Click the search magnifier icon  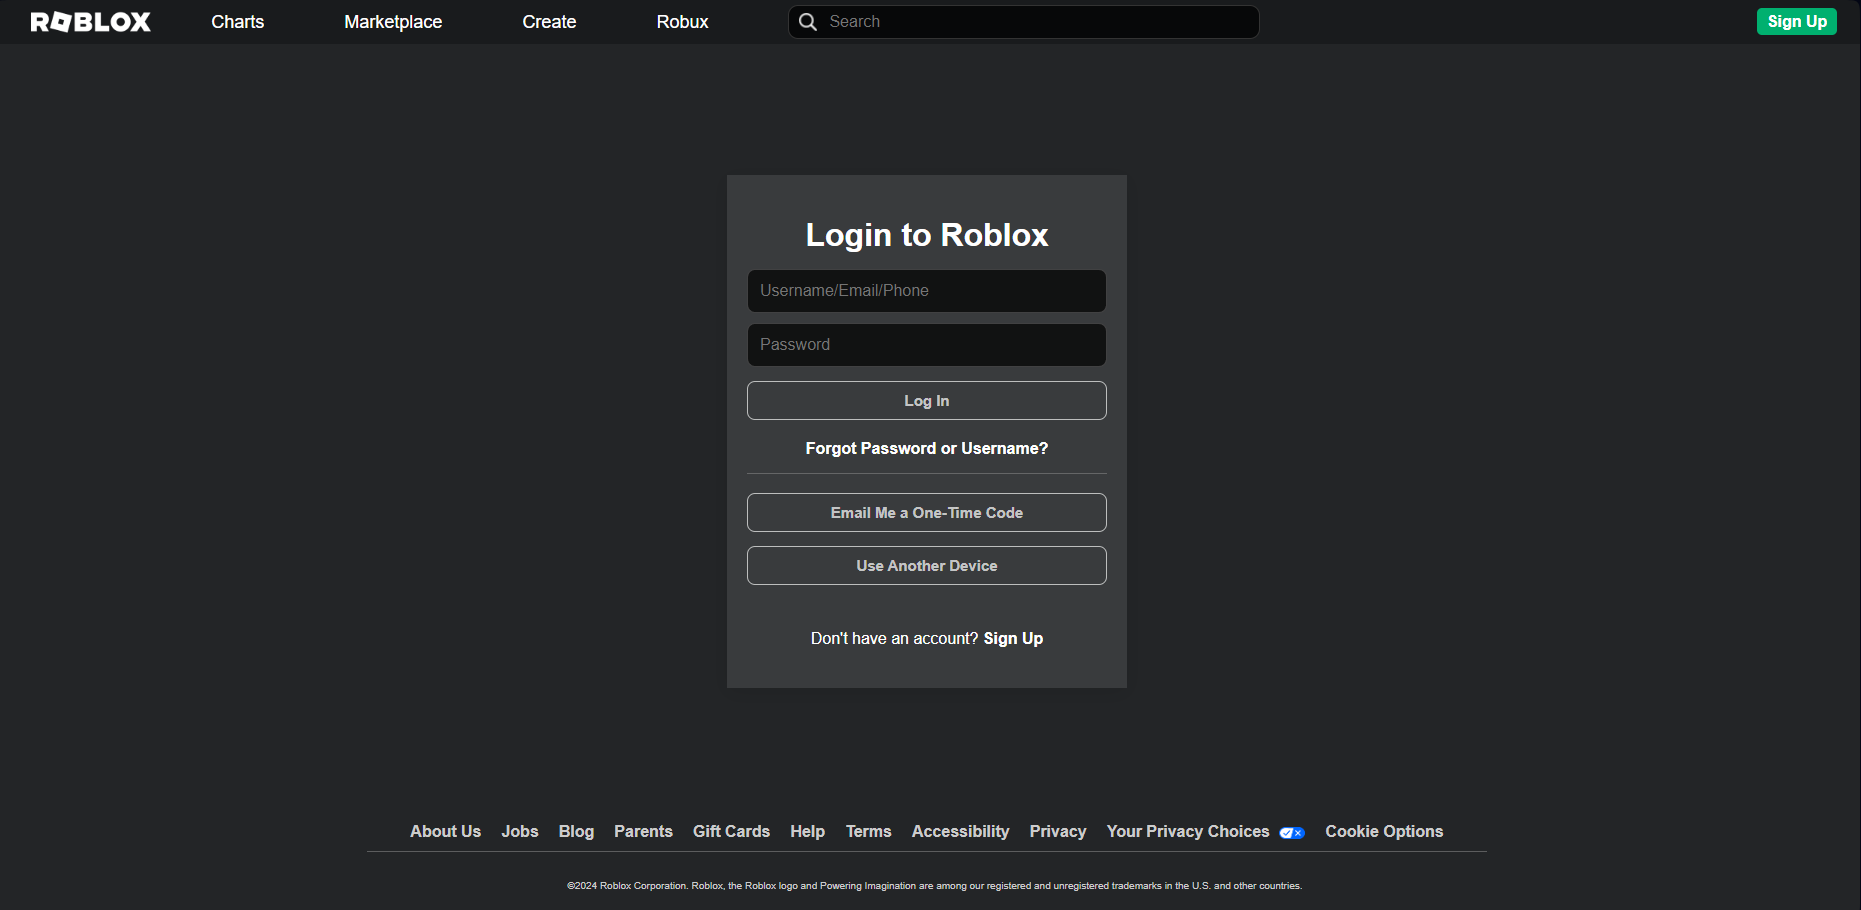tap(808, 22)
